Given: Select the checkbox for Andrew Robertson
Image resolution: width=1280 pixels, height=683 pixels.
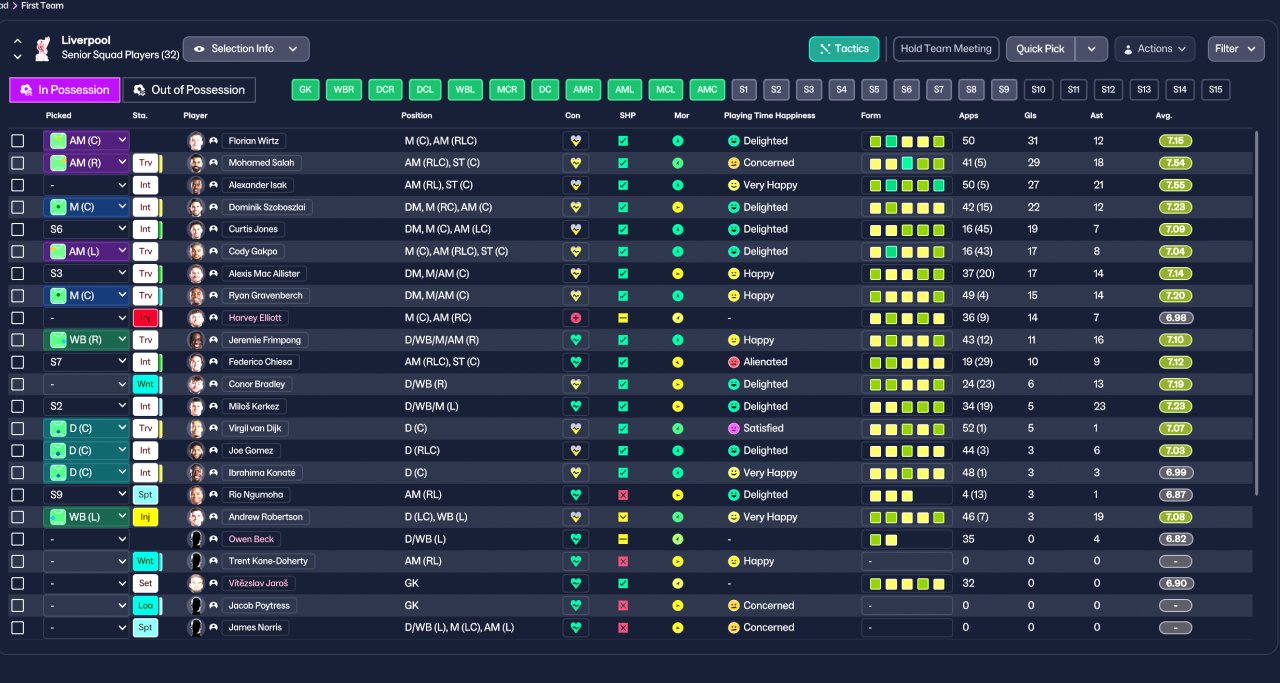Looking at the screenshot, I should coord(17,517).
